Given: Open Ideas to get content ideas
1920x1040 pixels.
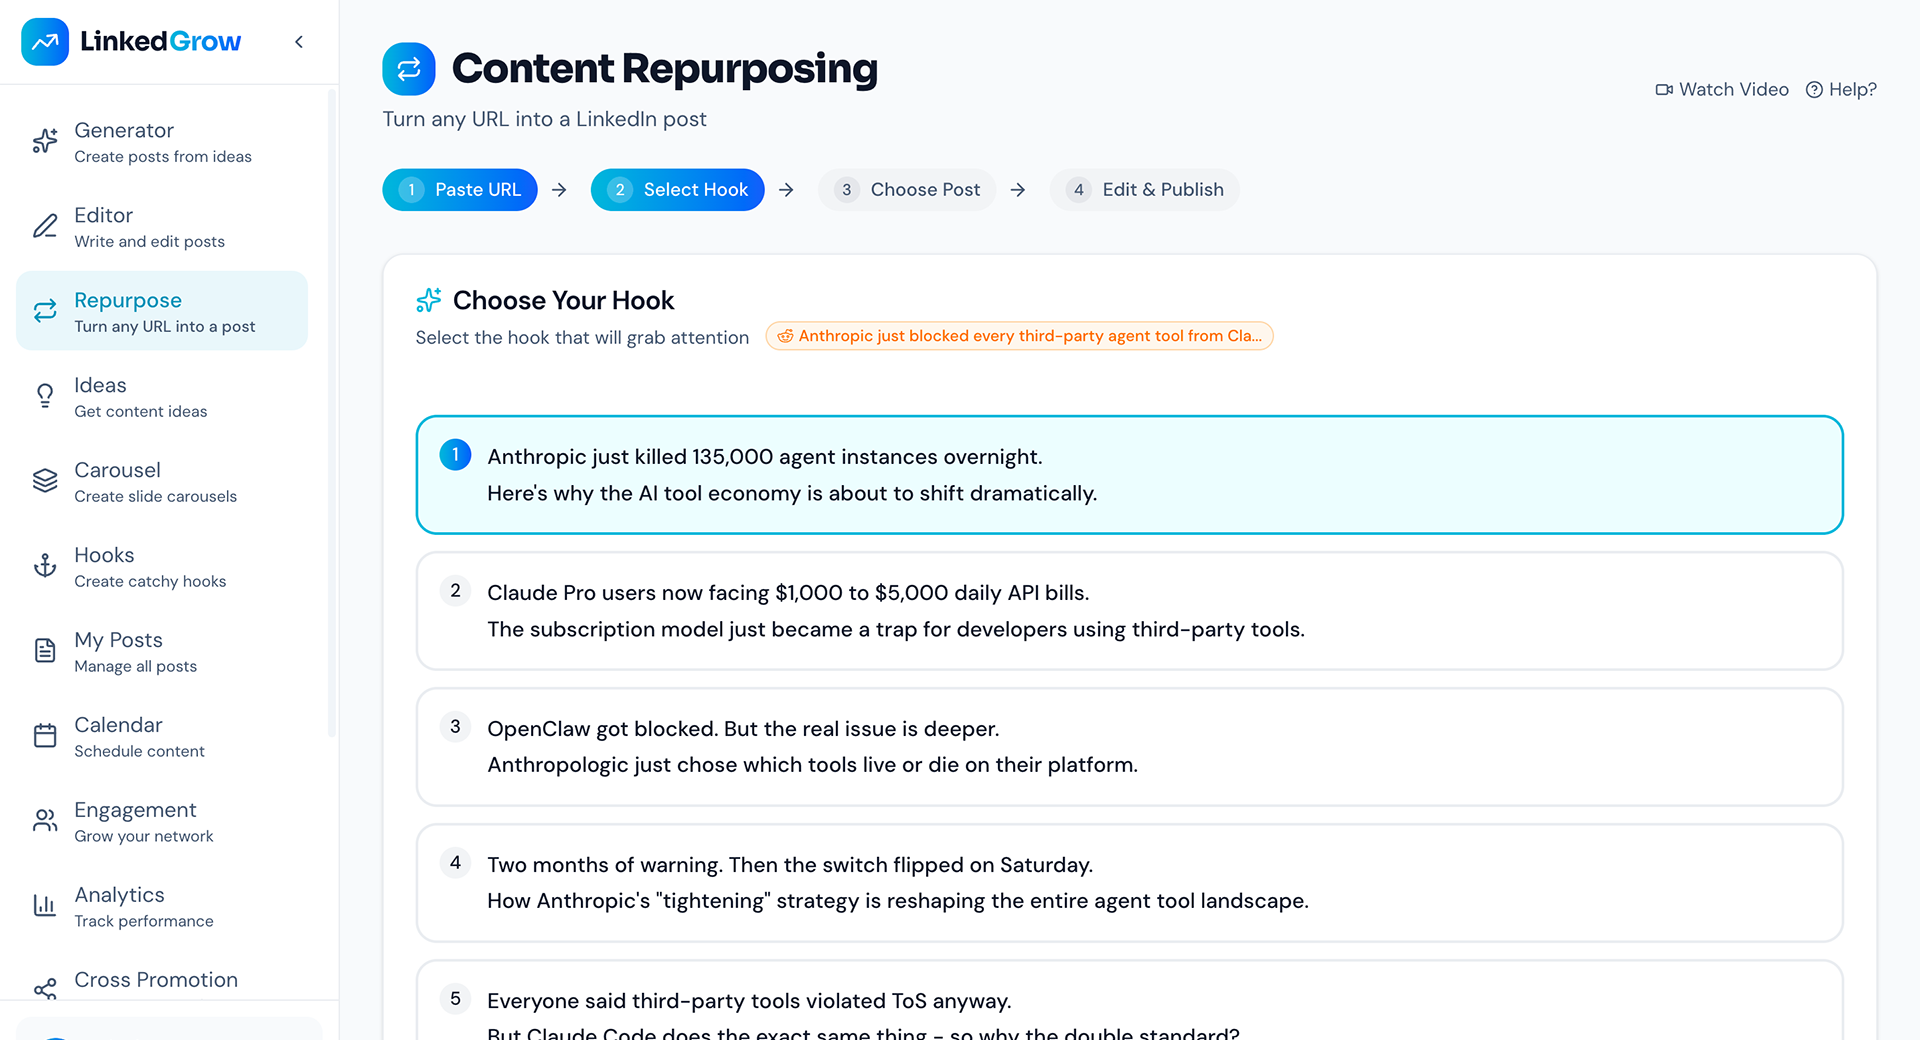Looking at the screenshot, I should pyautogui.click(x=162, y=396).
